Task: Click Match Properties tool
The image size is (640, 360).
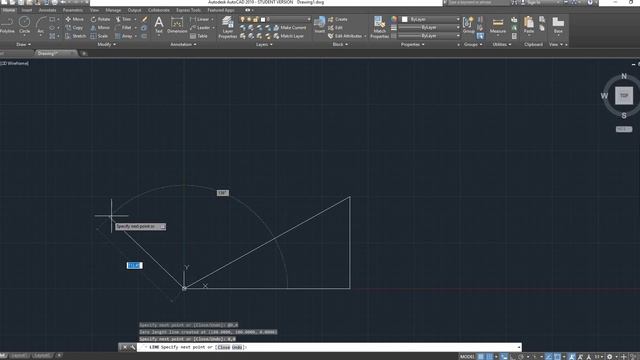Action: click(379, 28)
